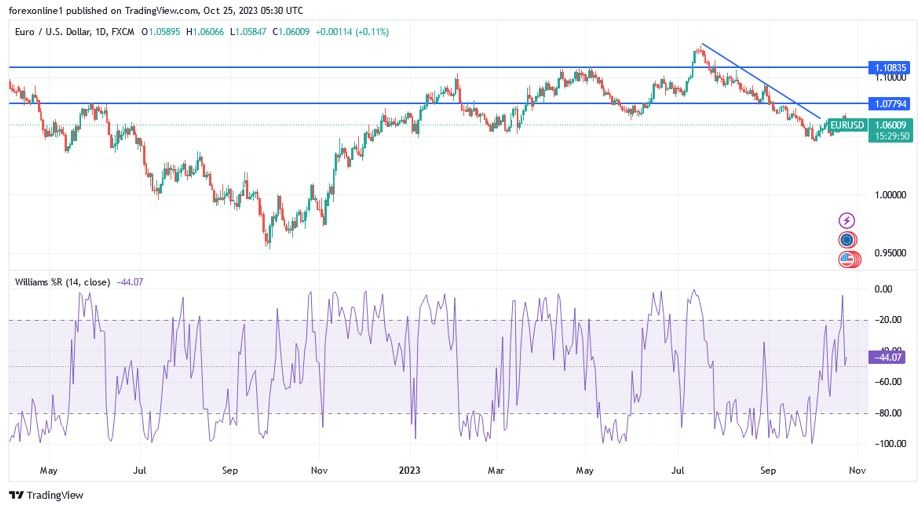Image resolution: width=918 pixels, height=509 pixels.
Task: Click the 0.95000 price scale label
Action: point(888,253)
